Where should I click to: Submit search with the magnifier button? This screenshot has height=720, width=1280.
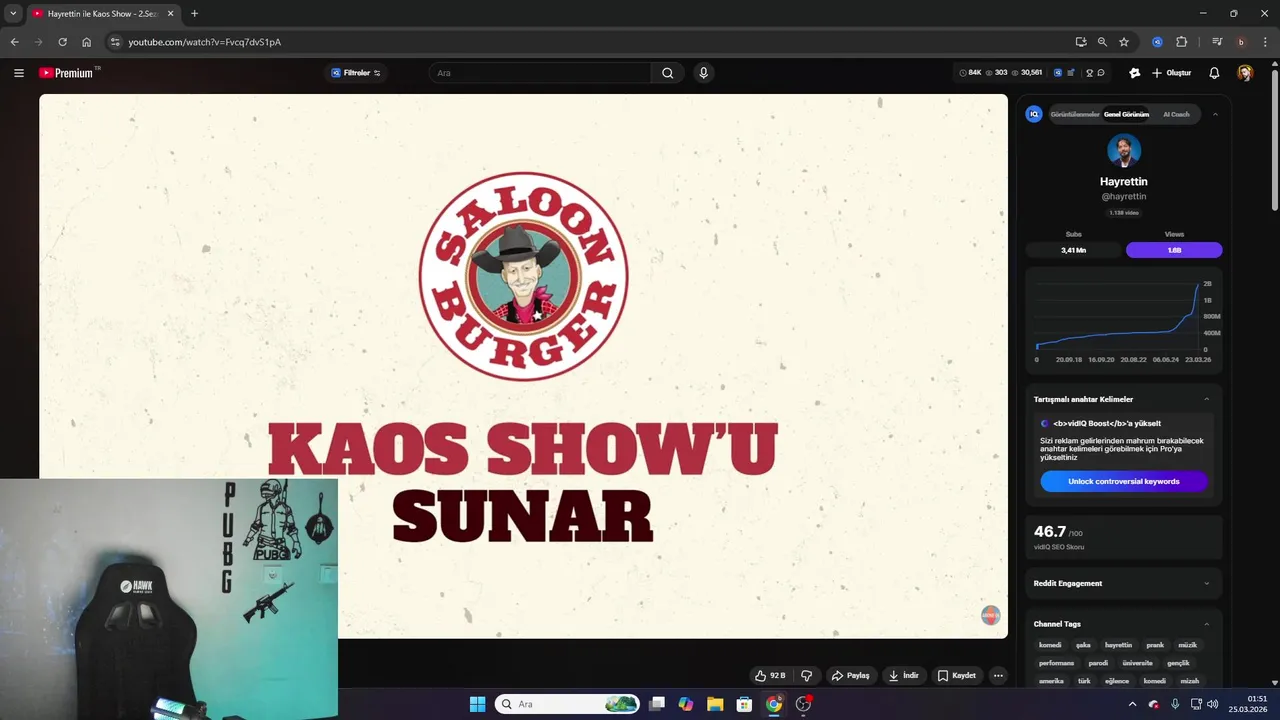point(668,73)
